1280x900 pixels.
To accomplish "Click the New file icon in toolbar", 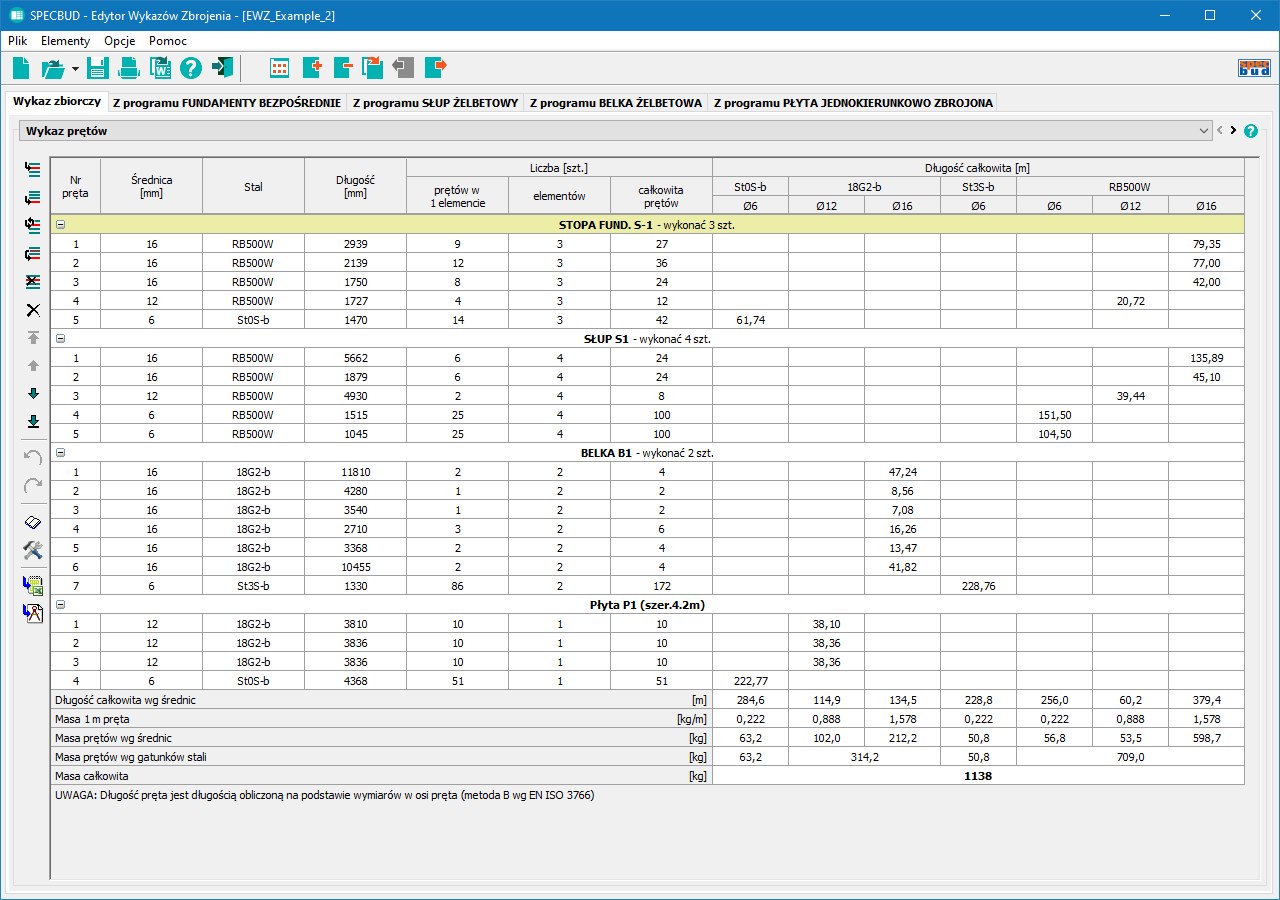I will [21, 68].
